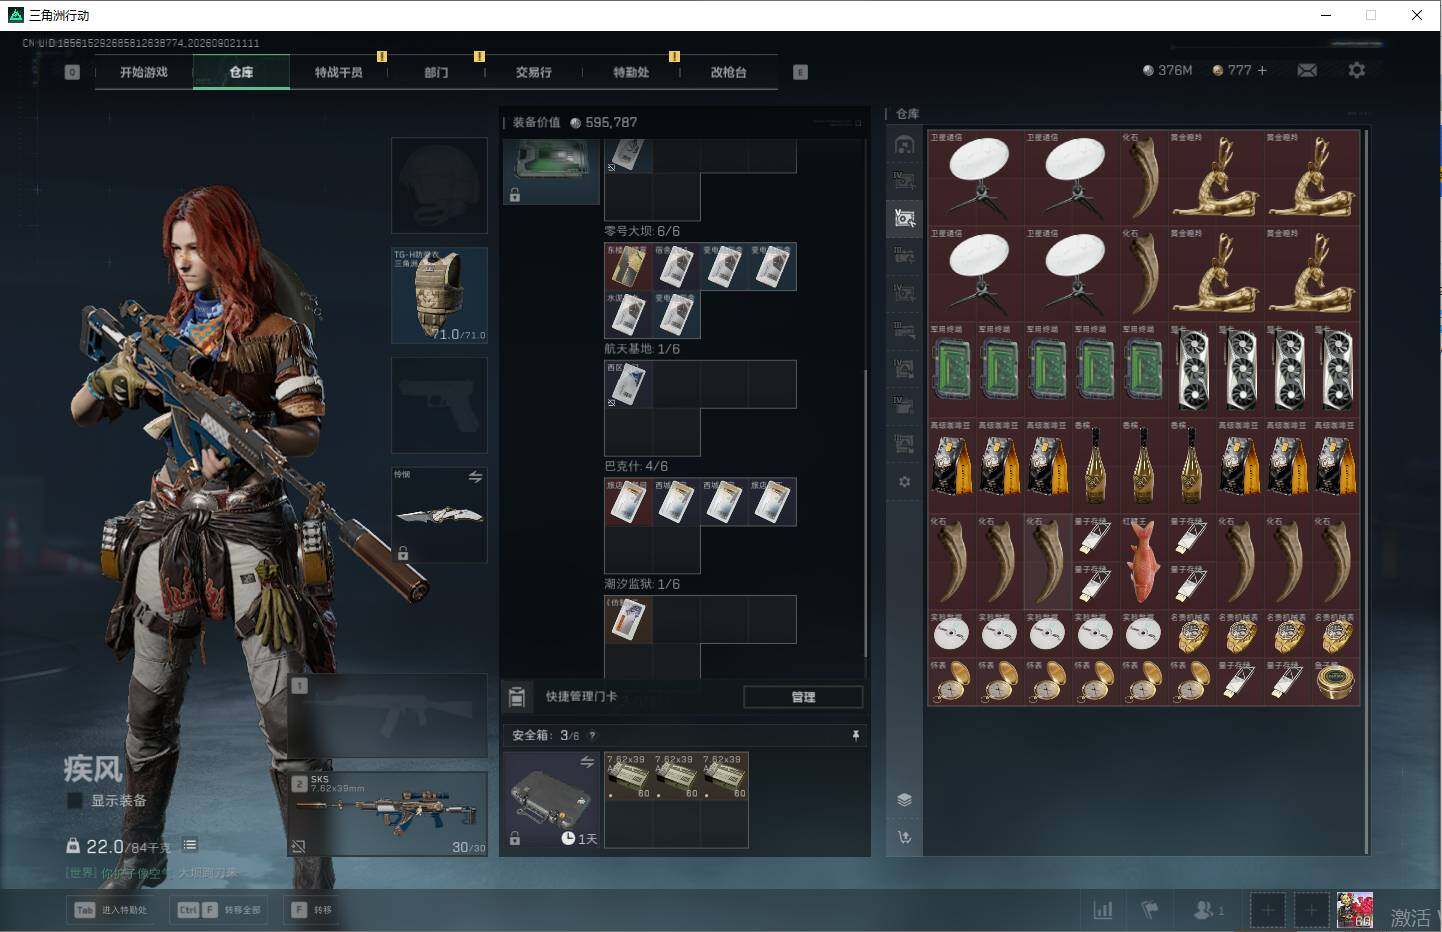Click the Tab 进入特勤处 button

tap(110, 910)
